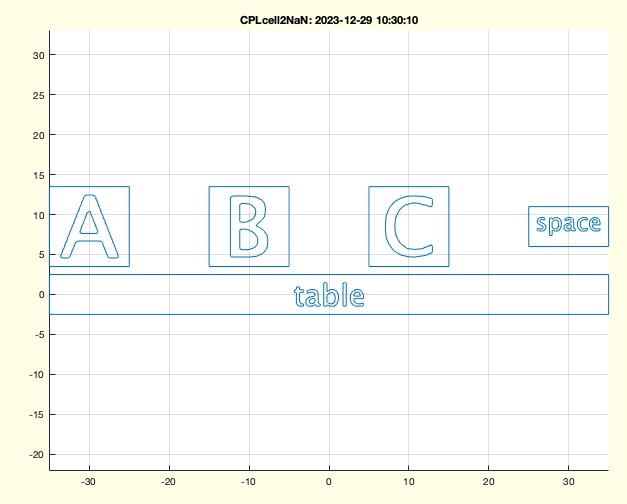Screen dimensions: 627x504
Task: Click the word "table" in the long rectangle
Action: coord(329,295)
